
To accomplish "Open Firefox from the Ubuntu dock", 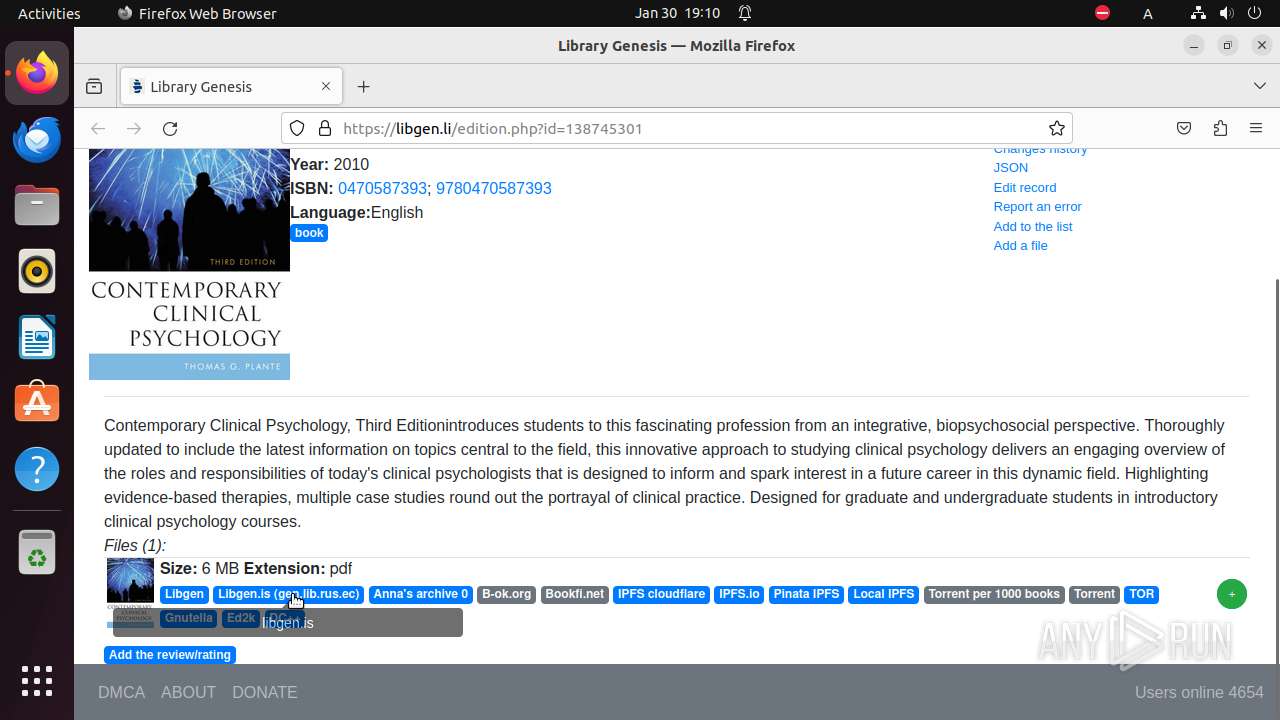I will click(37, 73).
